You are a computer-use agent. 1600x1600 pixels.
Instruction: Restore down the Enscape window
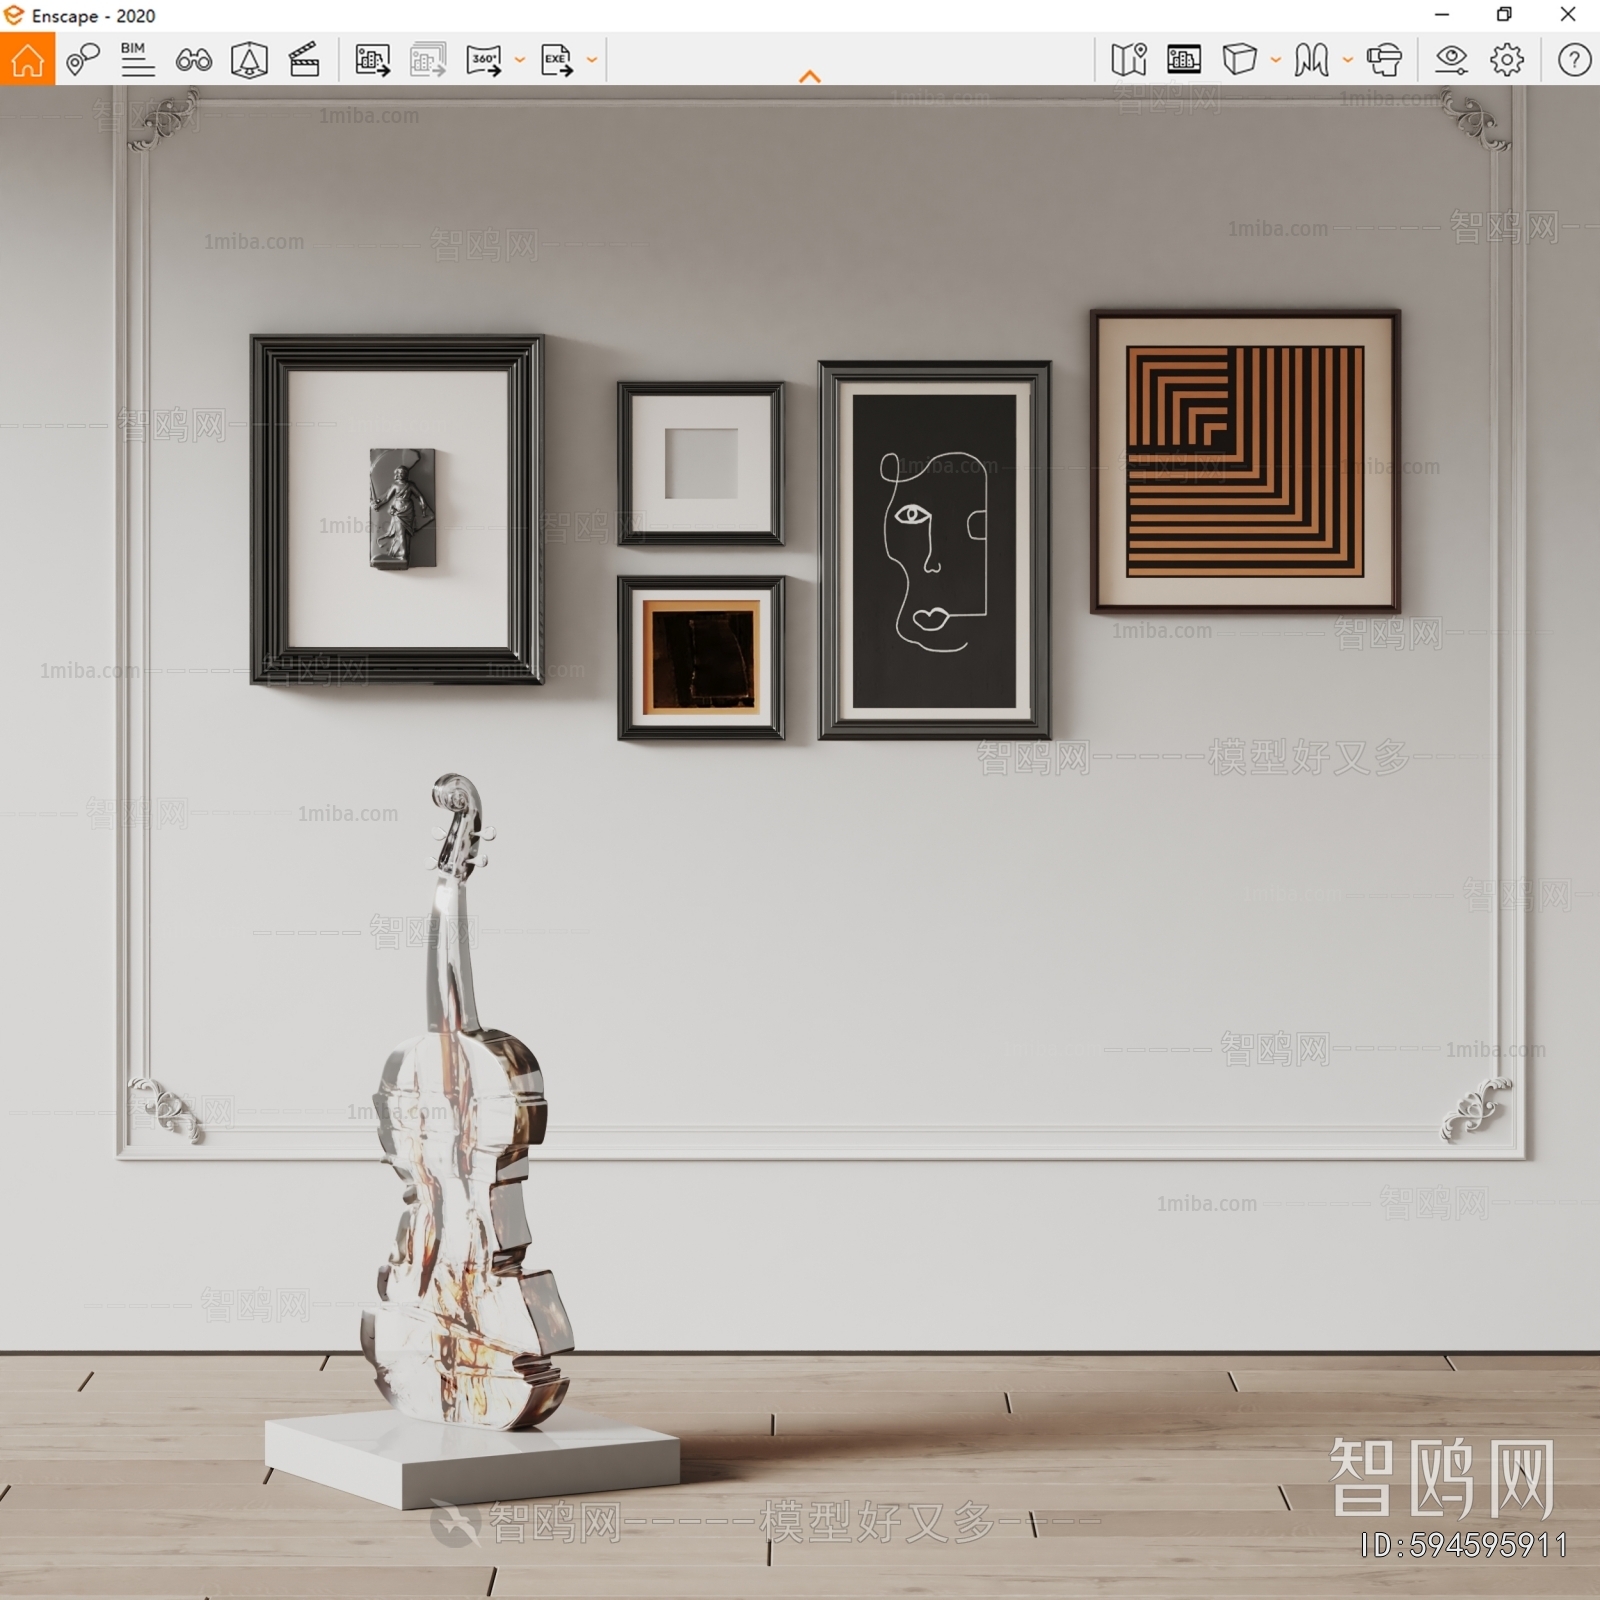(1504, 15)
